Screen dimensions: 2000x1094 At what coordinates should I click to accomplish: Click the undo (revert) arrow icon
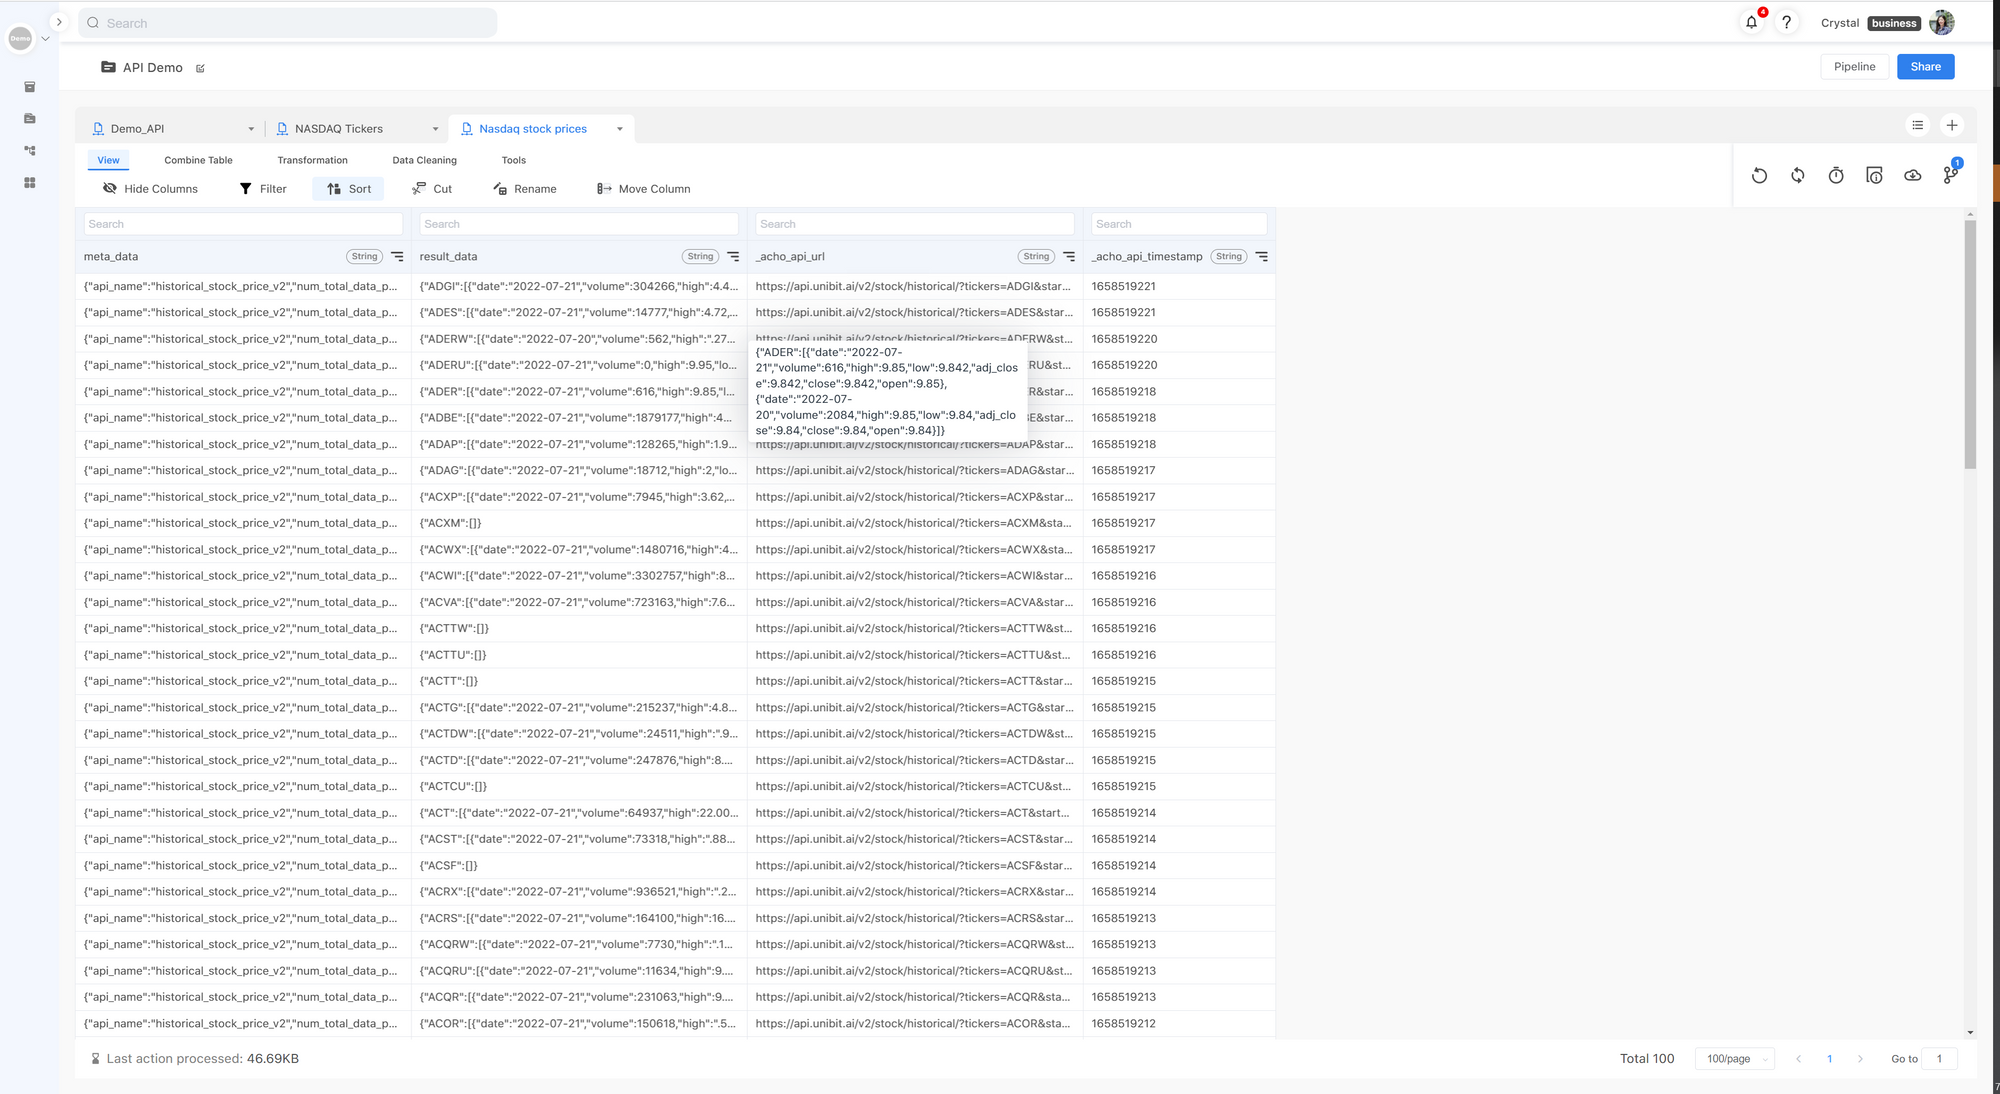1759,176
